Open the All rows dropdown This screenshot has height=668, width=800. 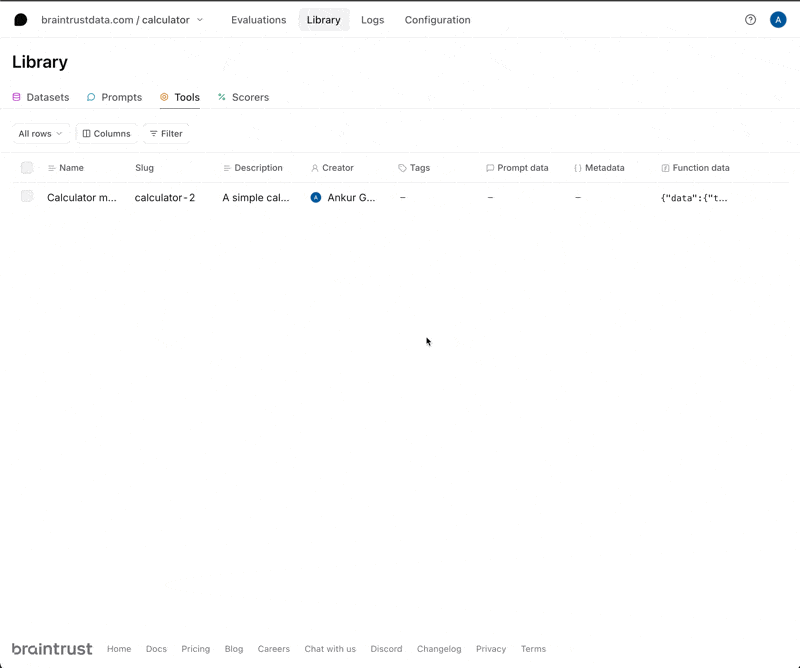click(x=41, y=134)
